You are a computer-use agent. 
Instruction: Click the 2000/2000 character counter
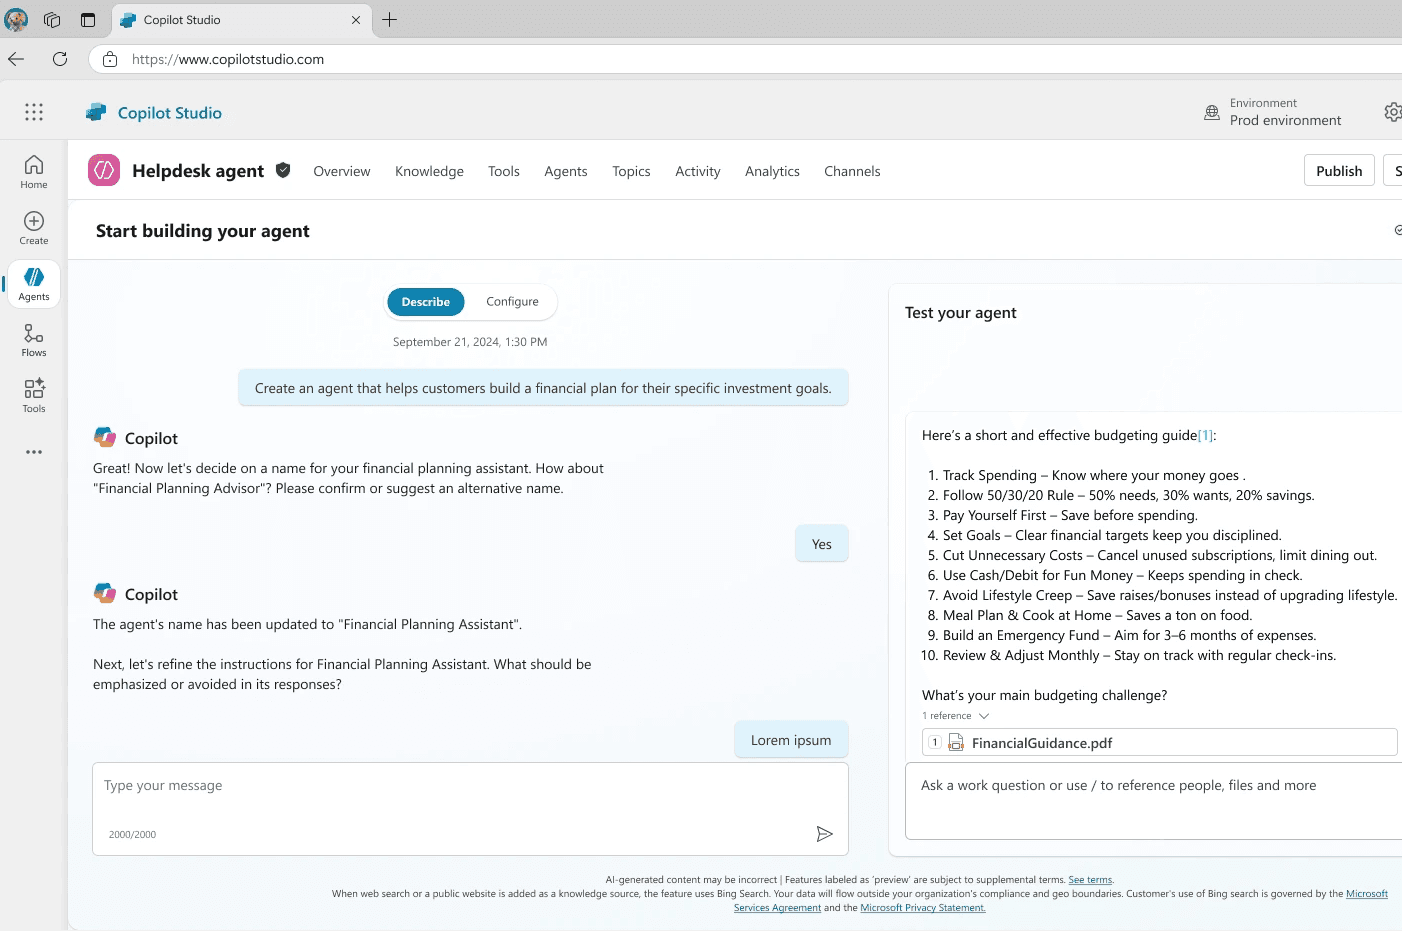coord(132,834)
